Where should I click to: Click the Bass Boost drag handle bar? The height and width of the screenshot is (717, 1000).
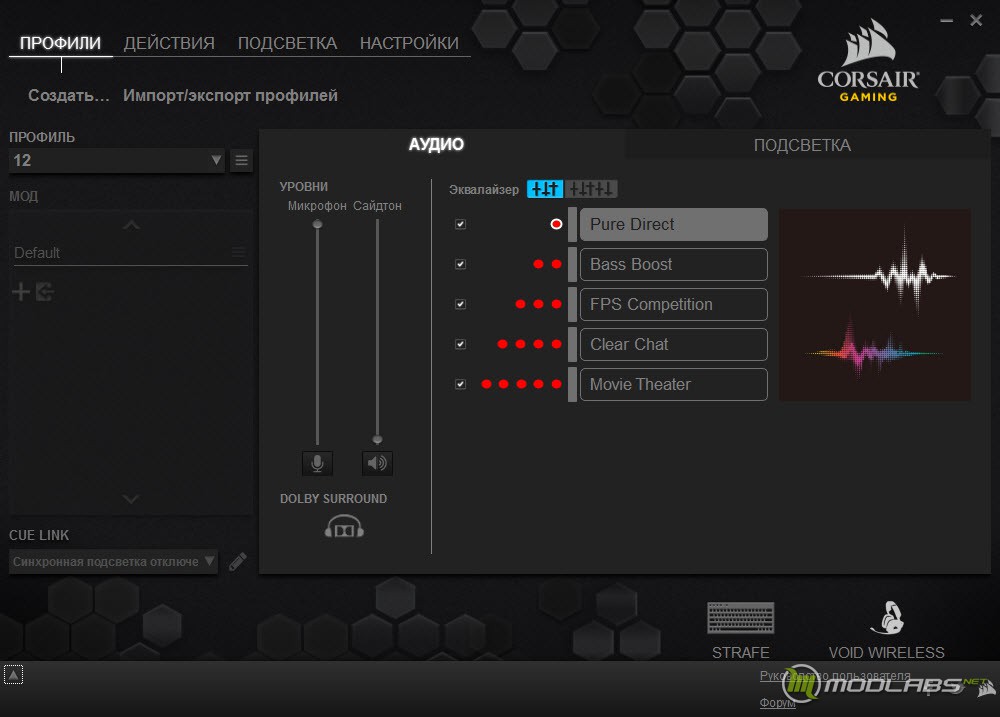pos(572,264)
